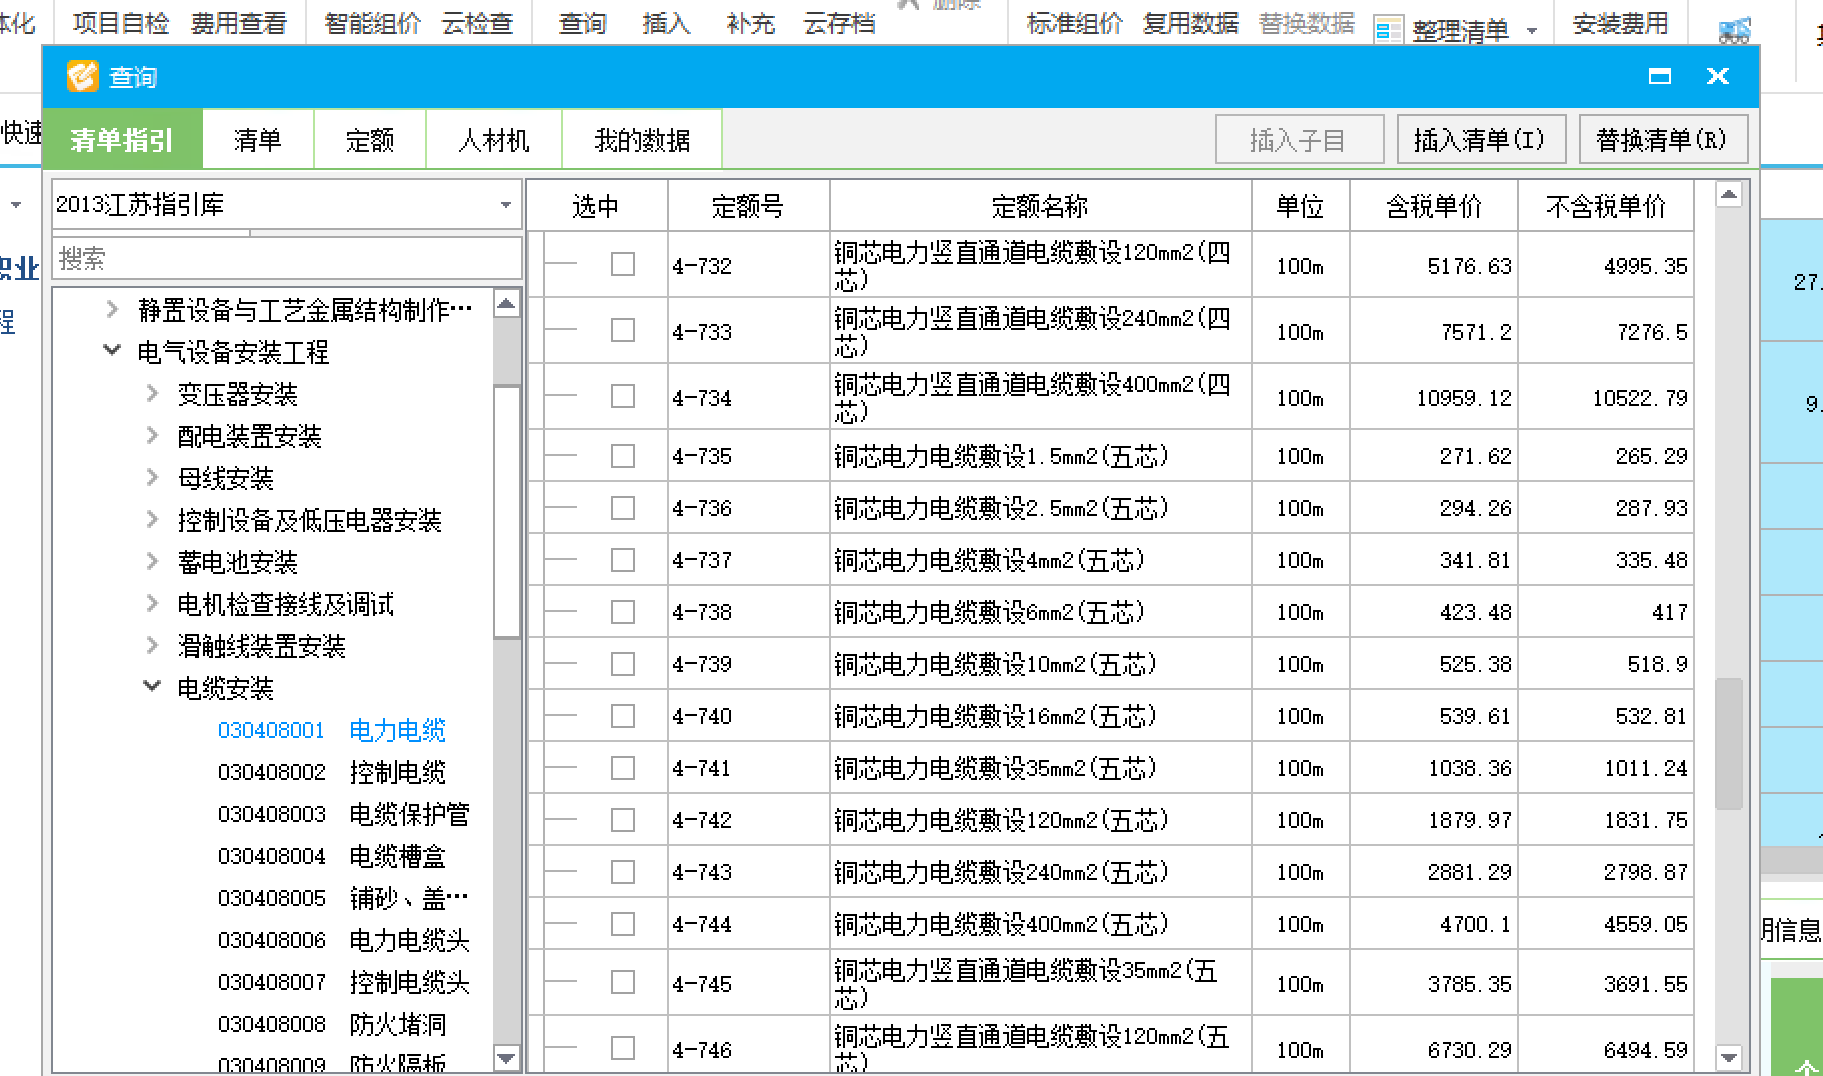
Task: Click 费用查看 in the main toolbar
Action: click(239, 23)
